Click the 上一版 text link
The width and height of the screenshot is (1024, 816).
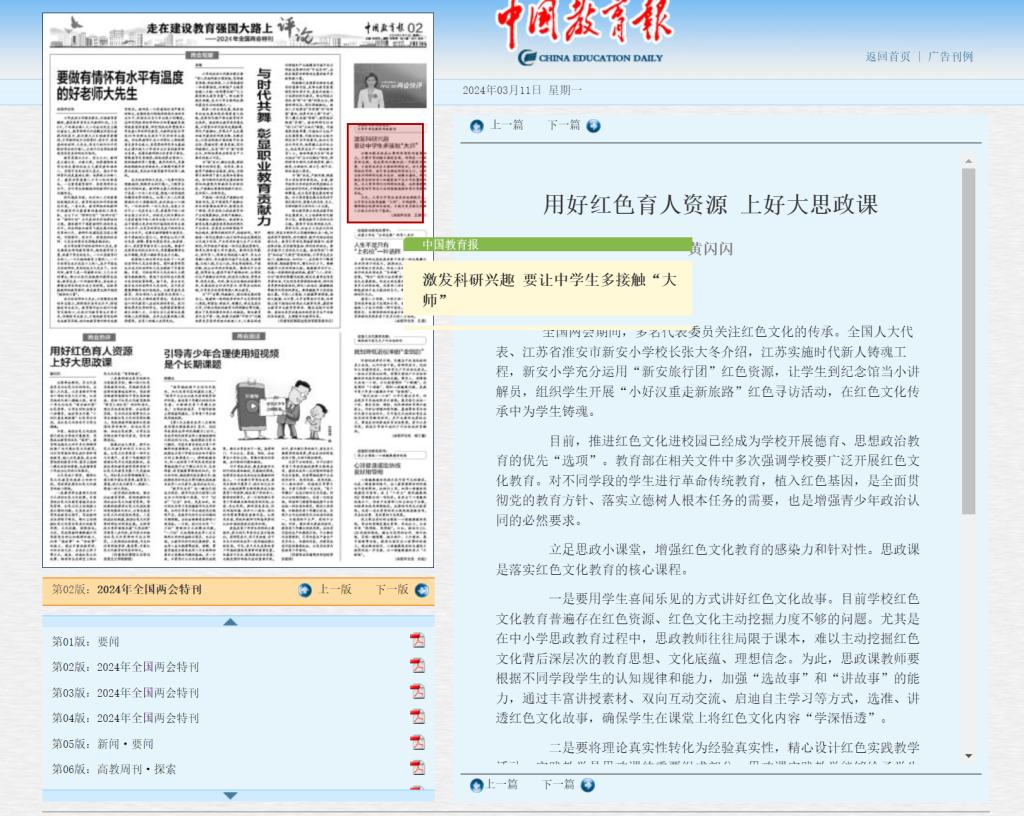pos(335,590)
